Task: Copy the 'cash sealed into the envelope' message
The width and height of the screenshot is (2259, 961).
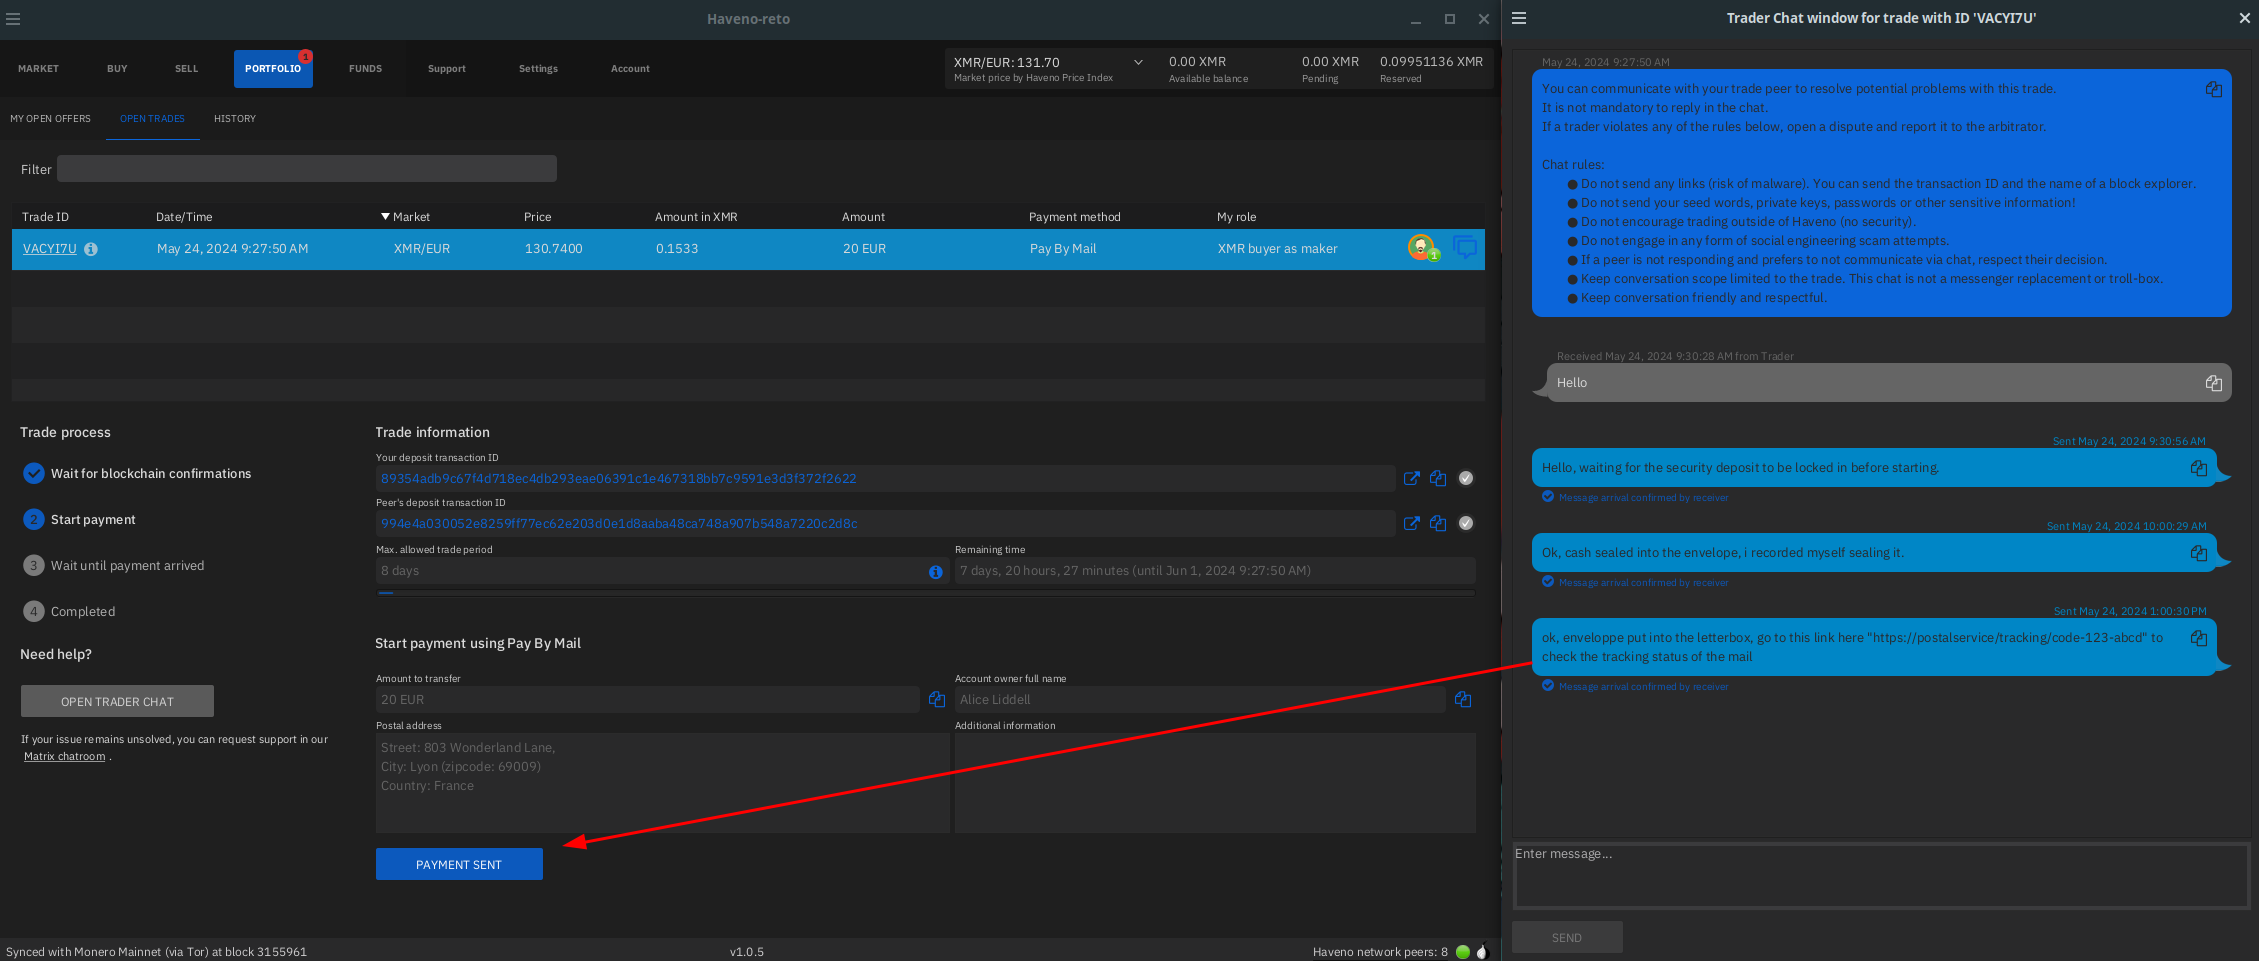Action: point(2199,553)
